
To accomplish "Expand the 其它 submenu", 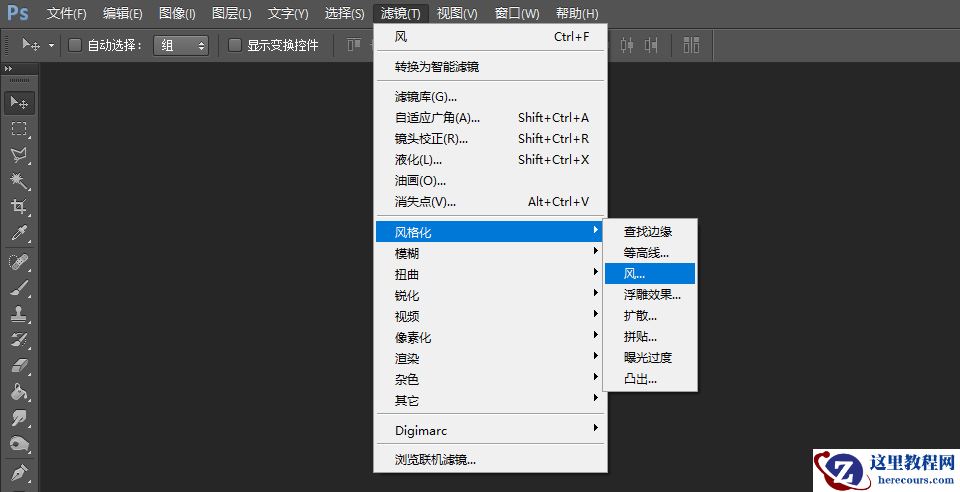I will [491, 400].
